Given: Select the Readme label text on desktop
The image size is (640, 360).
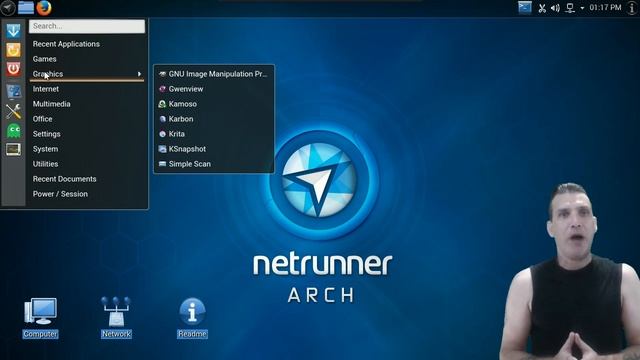Looking at the screenshot, I should (192, 334).
